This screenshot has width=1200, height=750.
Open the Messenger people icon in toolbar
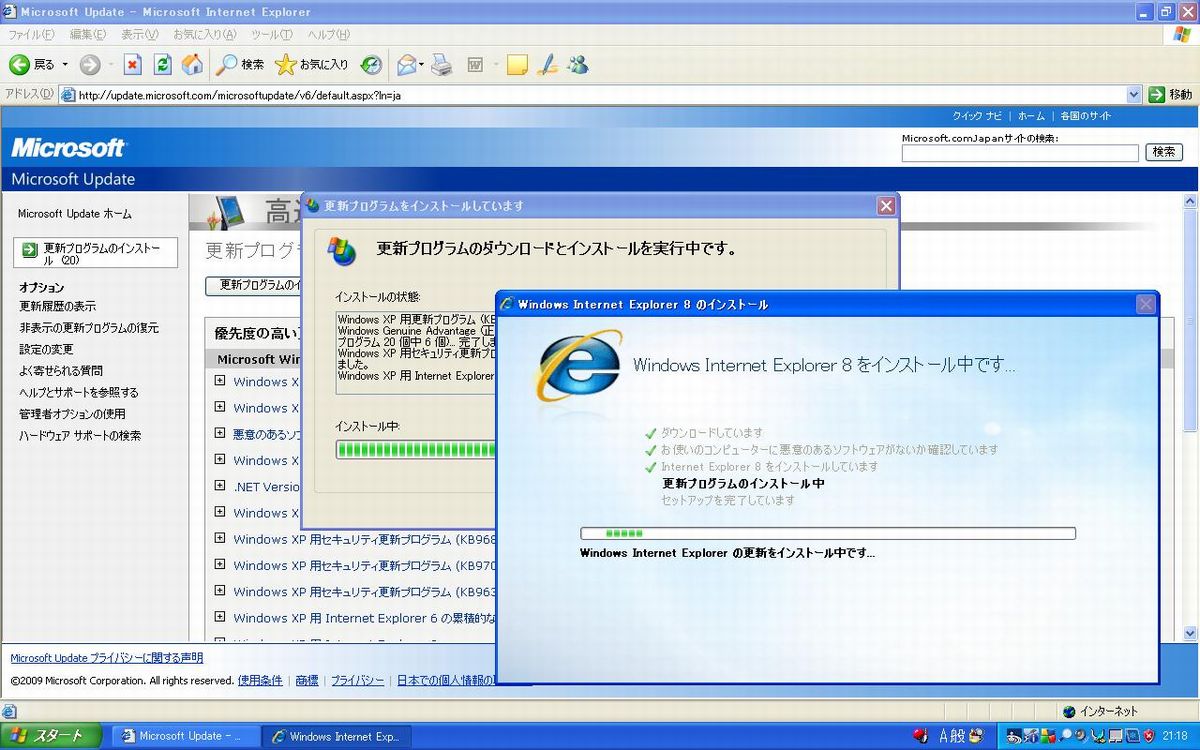pyautogui.click(x=578, y=65)
